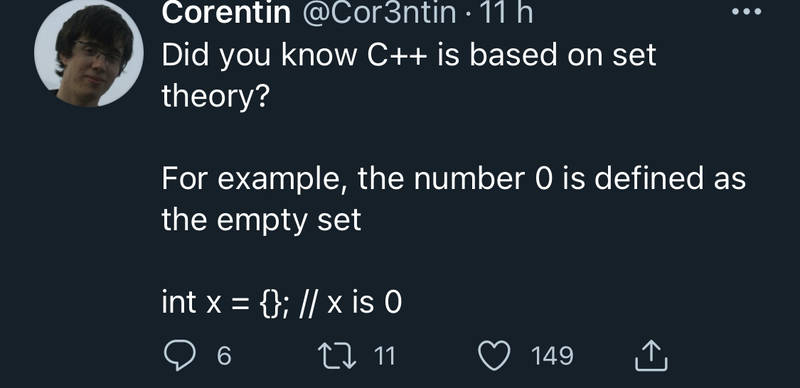
Task: Open the tweet by its 'Did you know C++' text
Action: pyautogui.click(x=409, y=76)
